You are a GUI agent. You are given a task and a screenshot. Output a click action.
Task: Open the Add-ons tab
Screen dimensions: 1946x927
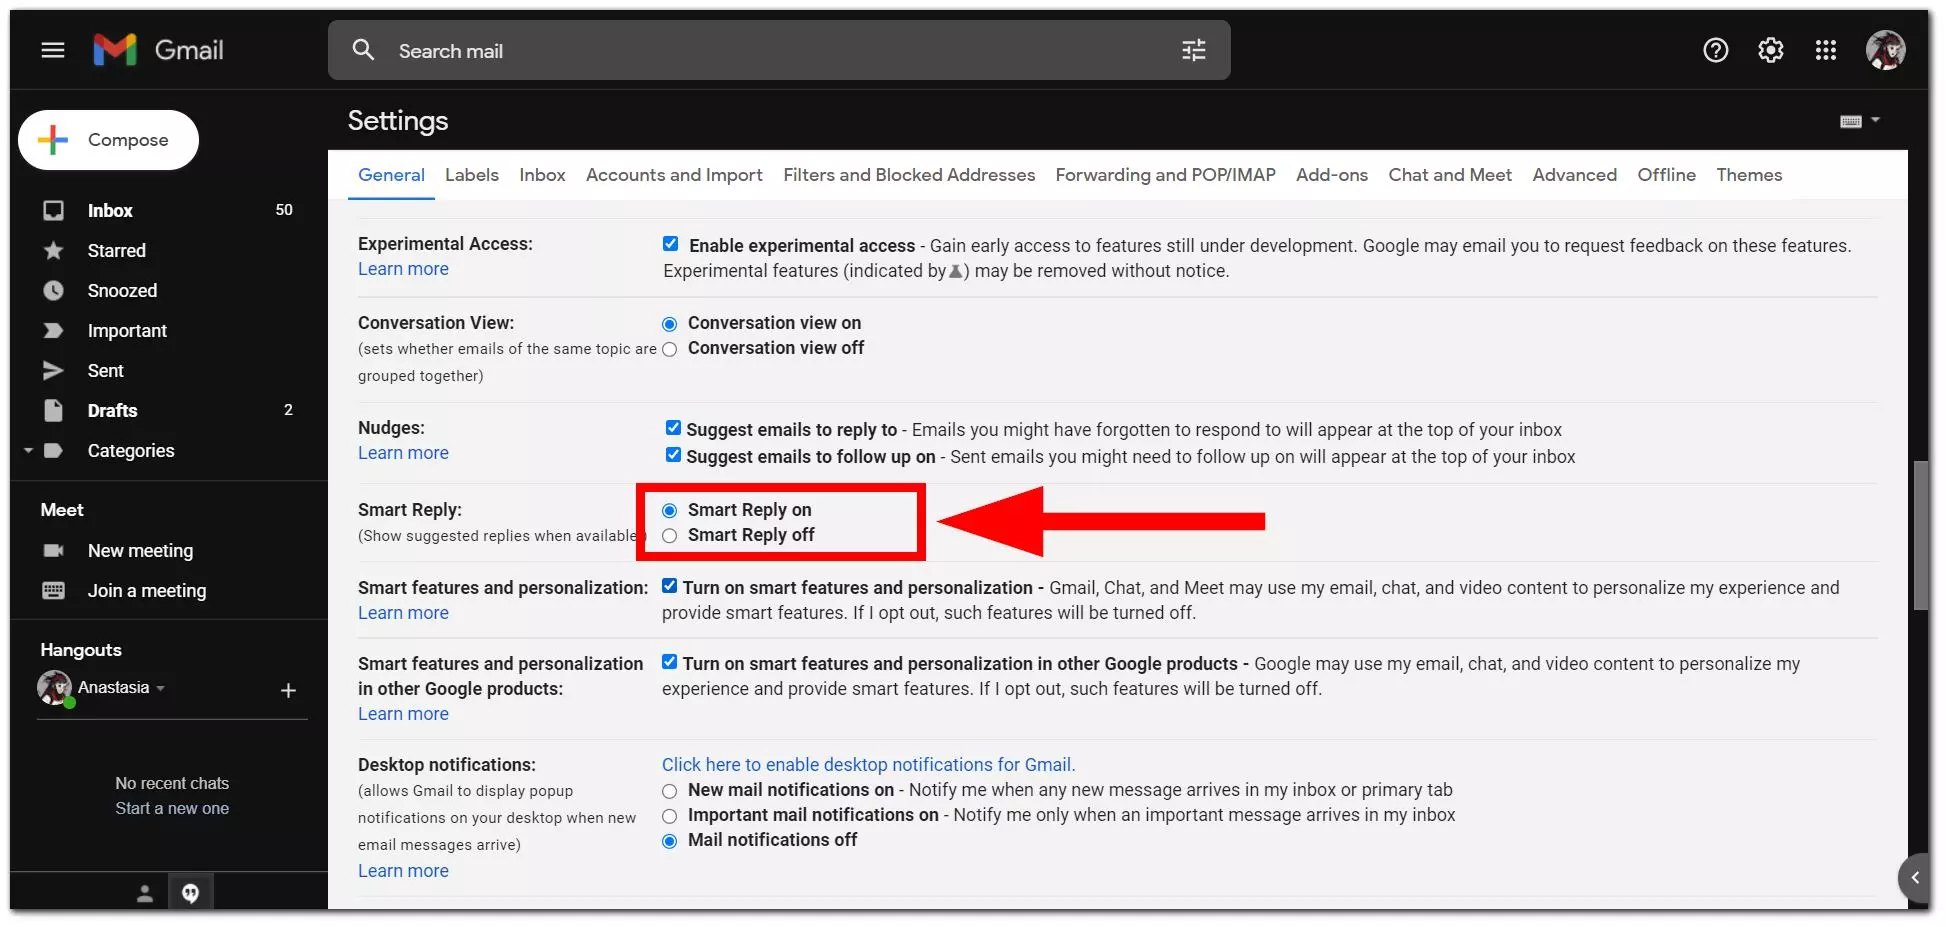(x=1331, y=175)
